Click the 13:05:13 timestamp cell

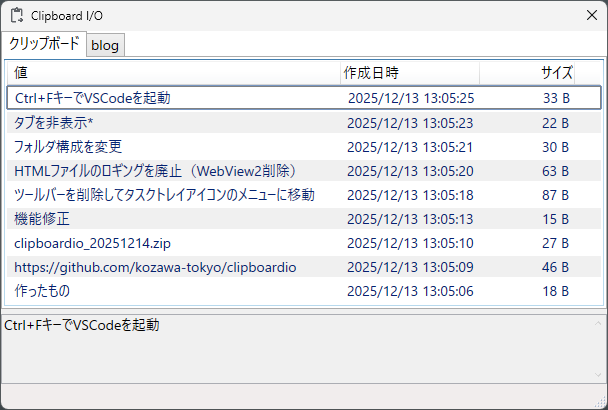(x=410, y=219)
